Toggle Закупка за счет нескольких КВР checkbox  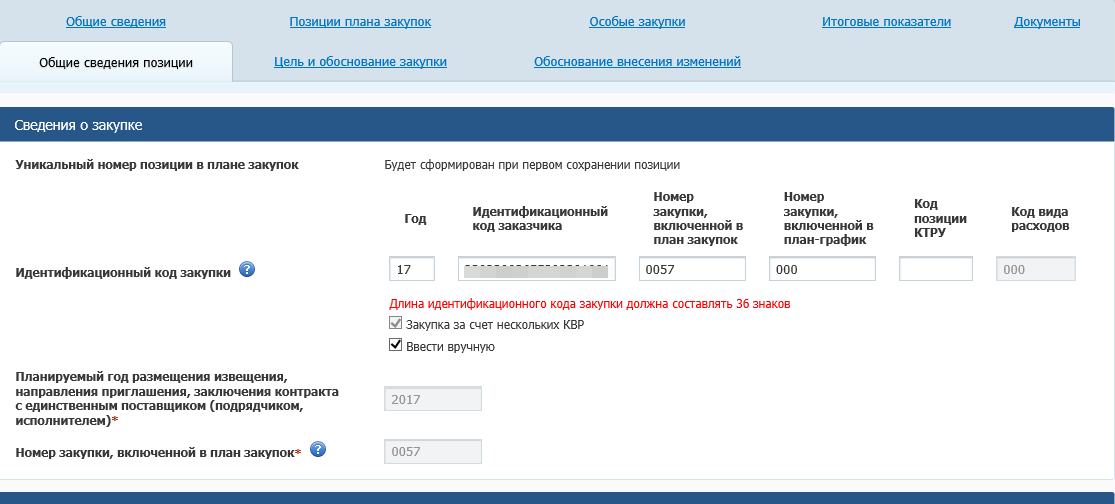[395, 325]
